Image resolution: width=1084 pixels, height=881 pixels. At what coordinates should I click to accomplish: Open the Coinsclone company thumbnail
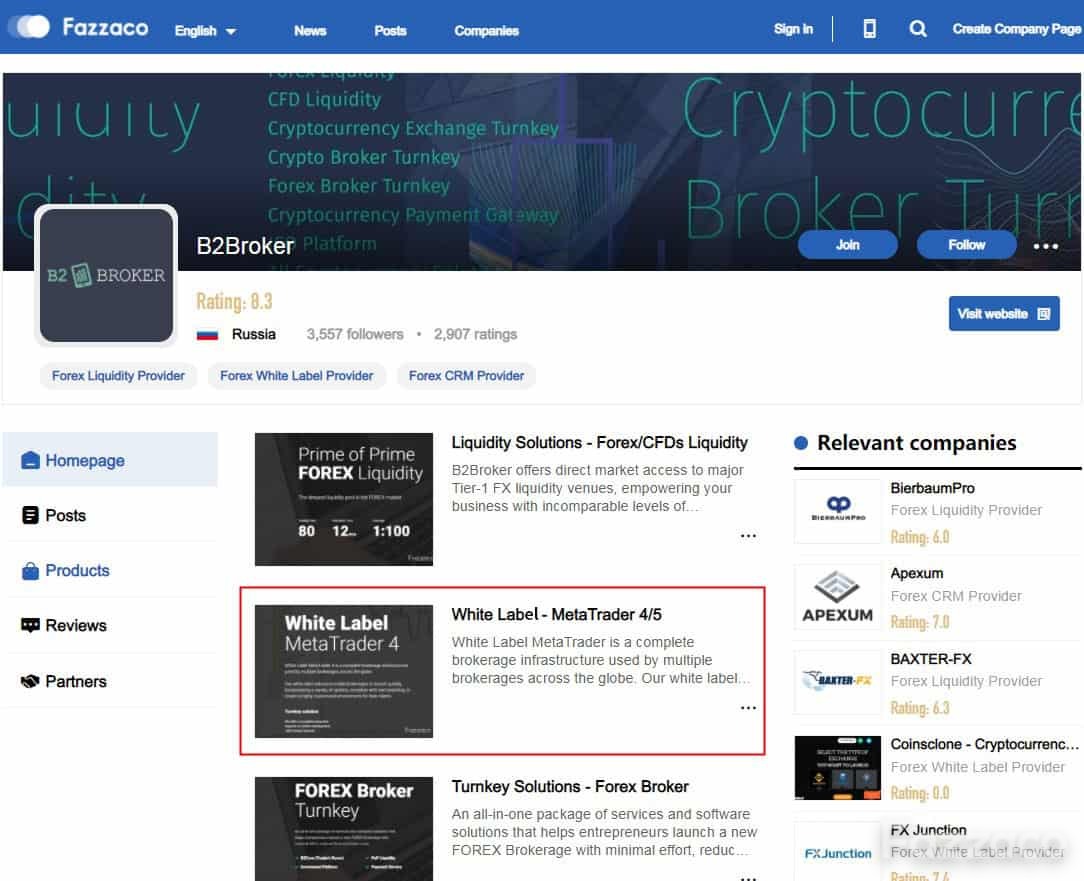pyautogui.click(x=838, y=768)
